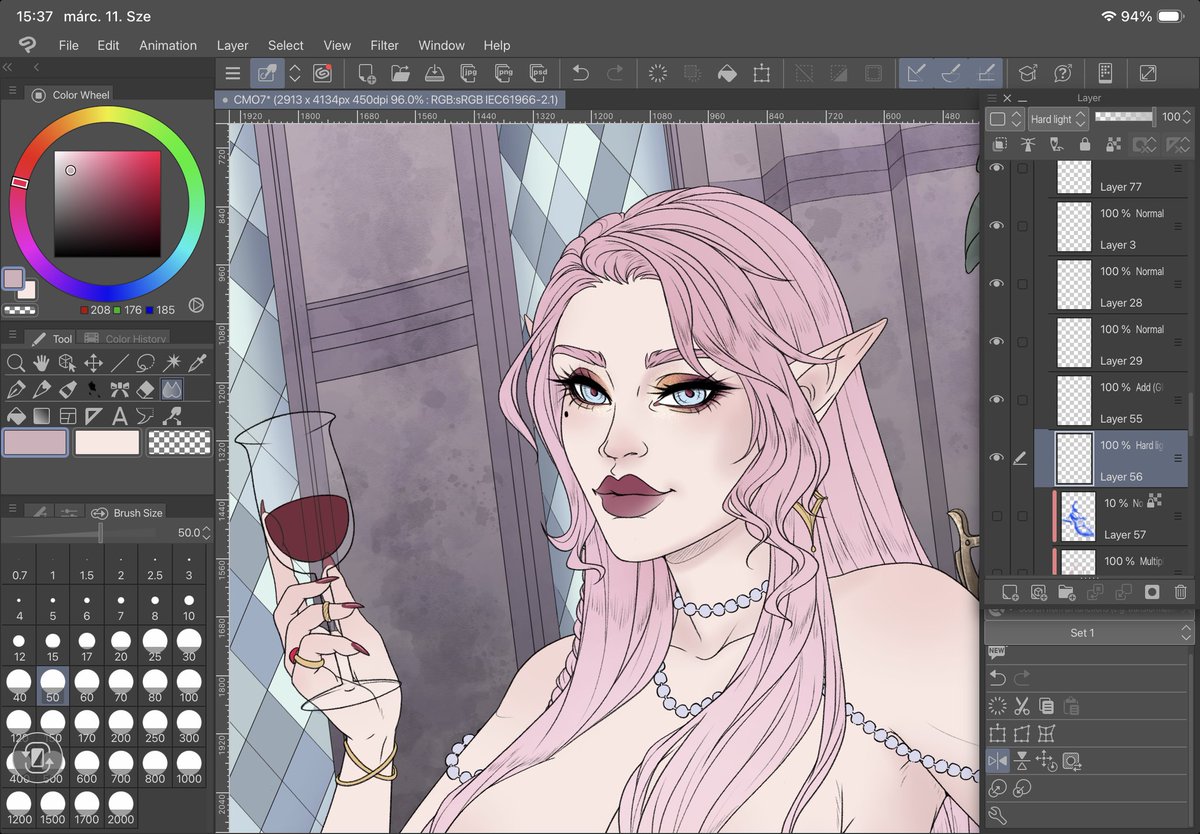Open the palette color dropdown in Layer panel
The height and width of the screenshot is (834, 1200).
1004,118
